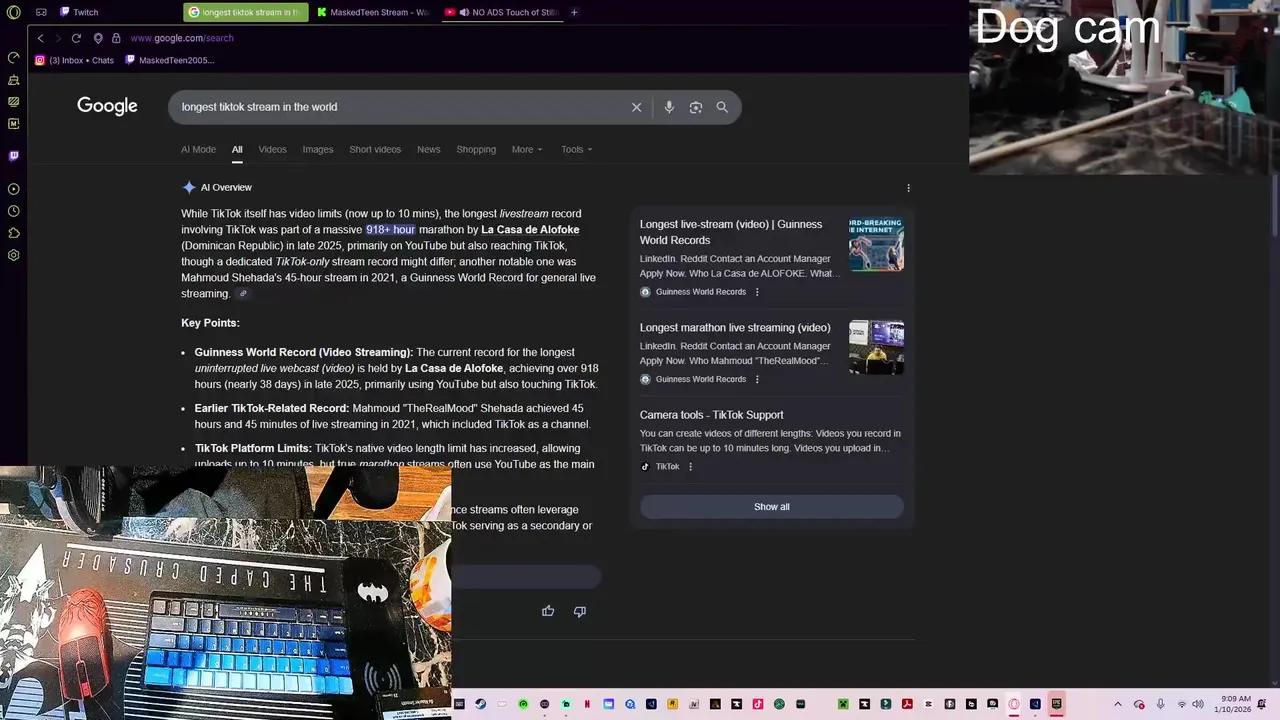The image size is (1280, 720).
Task: Open options for first Guinness World Records source
Action: pyautogui.click(x=757, y=292)
